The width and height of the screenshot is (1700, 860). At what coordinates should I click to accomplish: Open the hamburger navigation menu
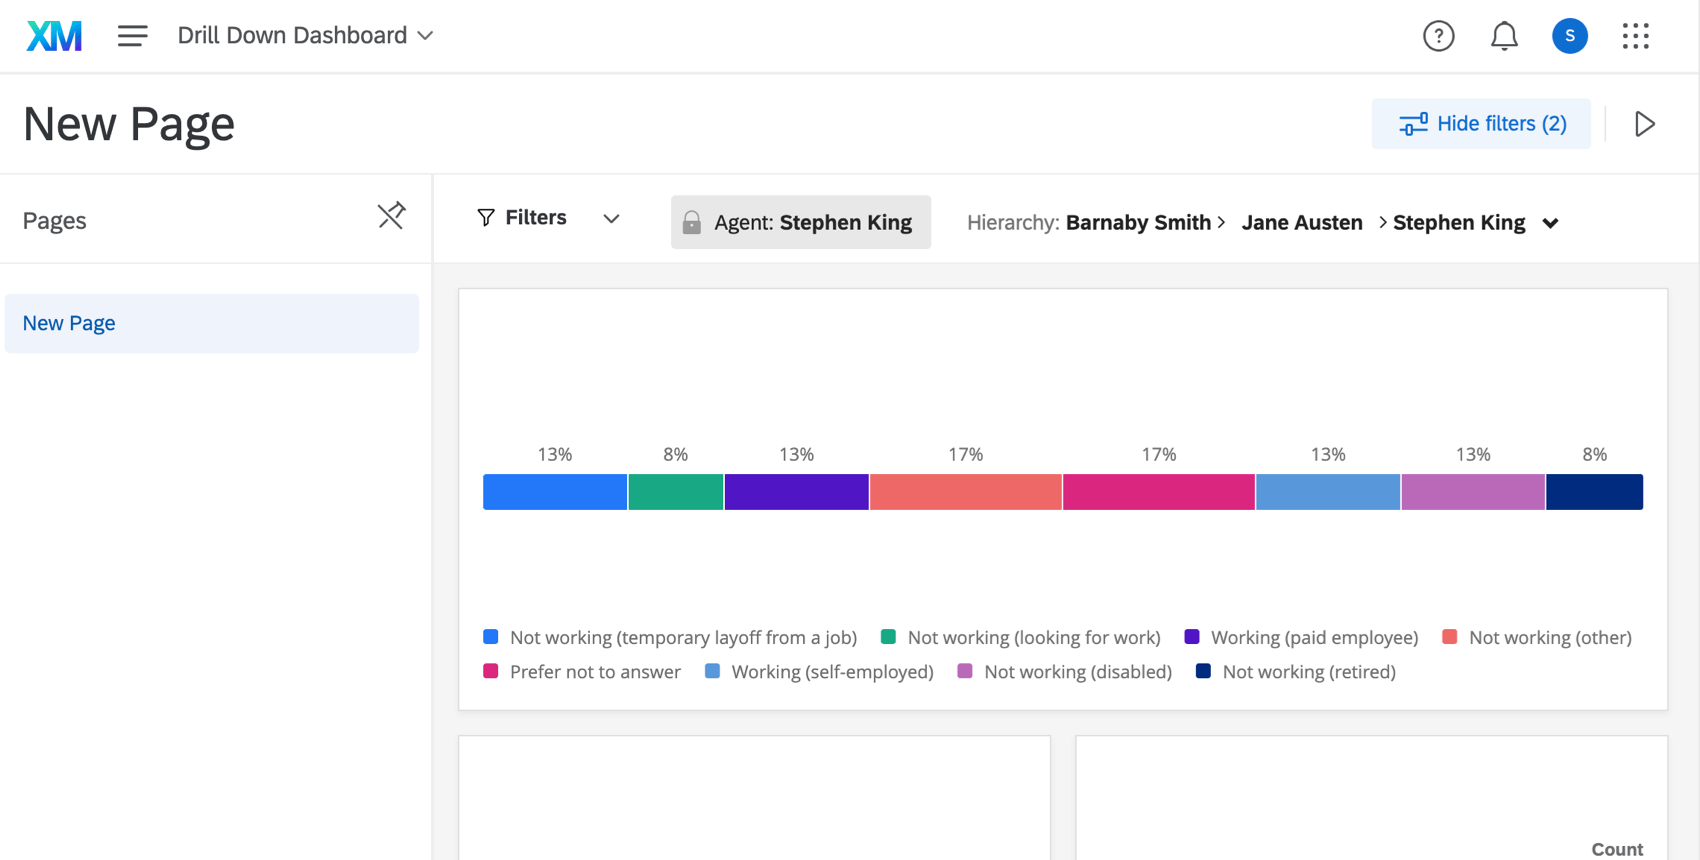(132, 36)
